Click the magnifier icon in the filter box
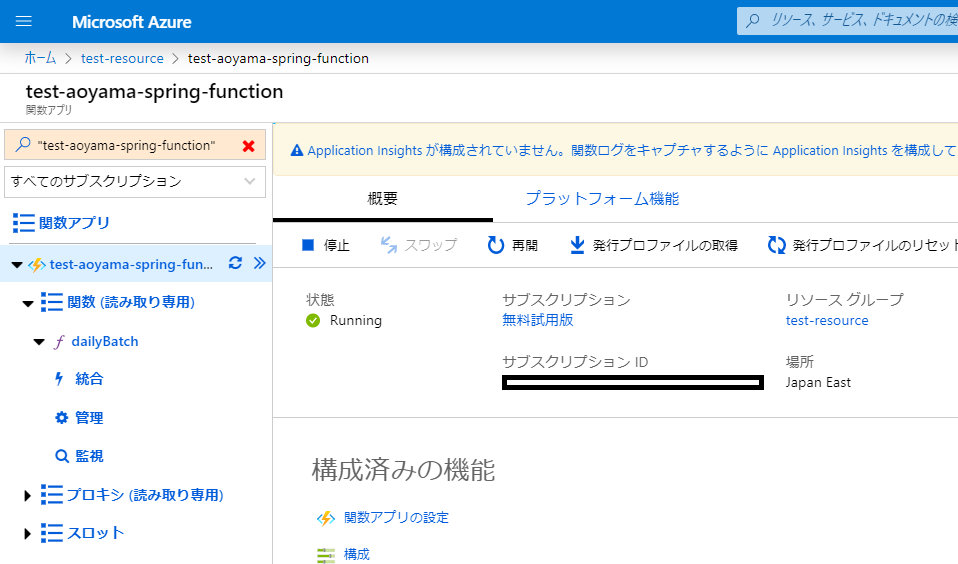The image size is (958, 564). click(23, 145)
